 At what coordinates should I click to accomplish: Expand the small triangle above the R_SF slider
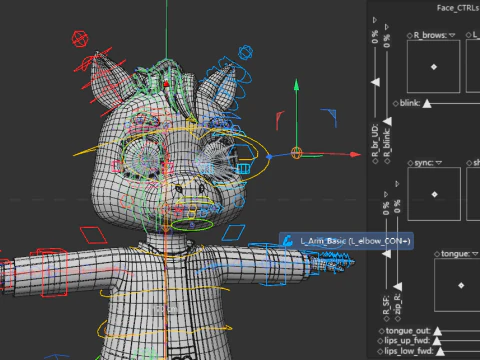tap(386, 194)
